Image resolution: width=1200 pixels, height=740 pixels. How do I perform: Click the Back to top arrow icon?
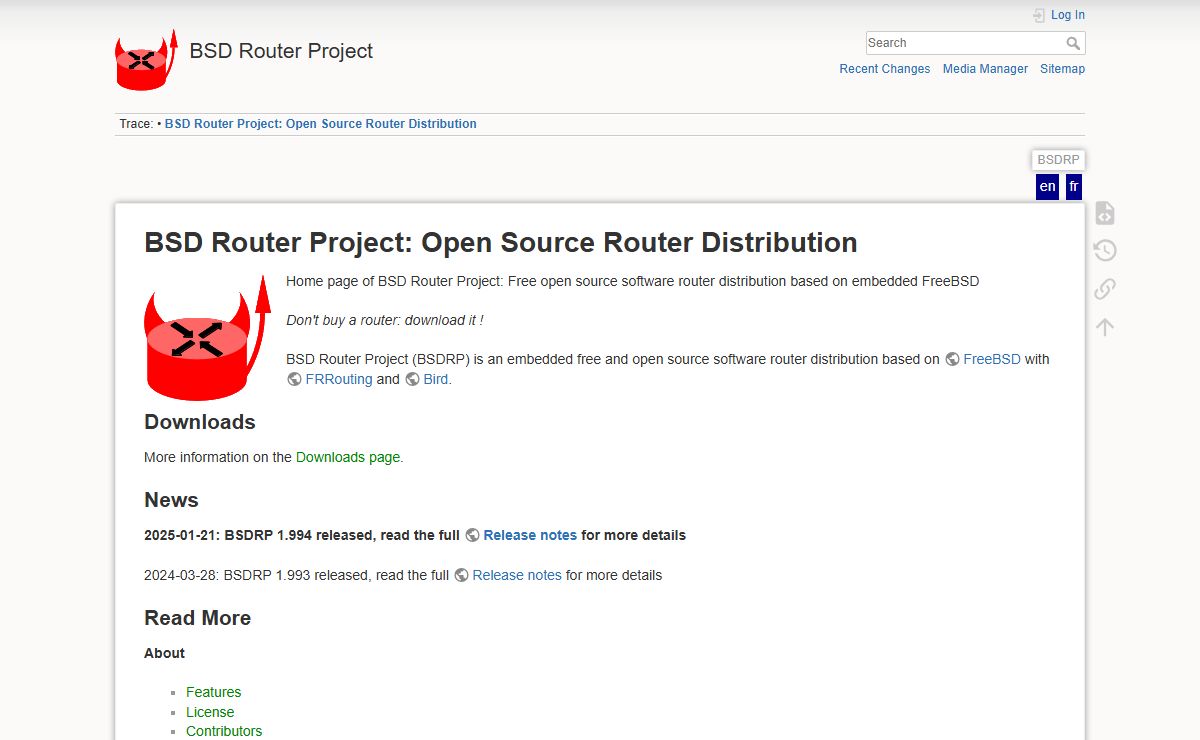point(1105,327)
